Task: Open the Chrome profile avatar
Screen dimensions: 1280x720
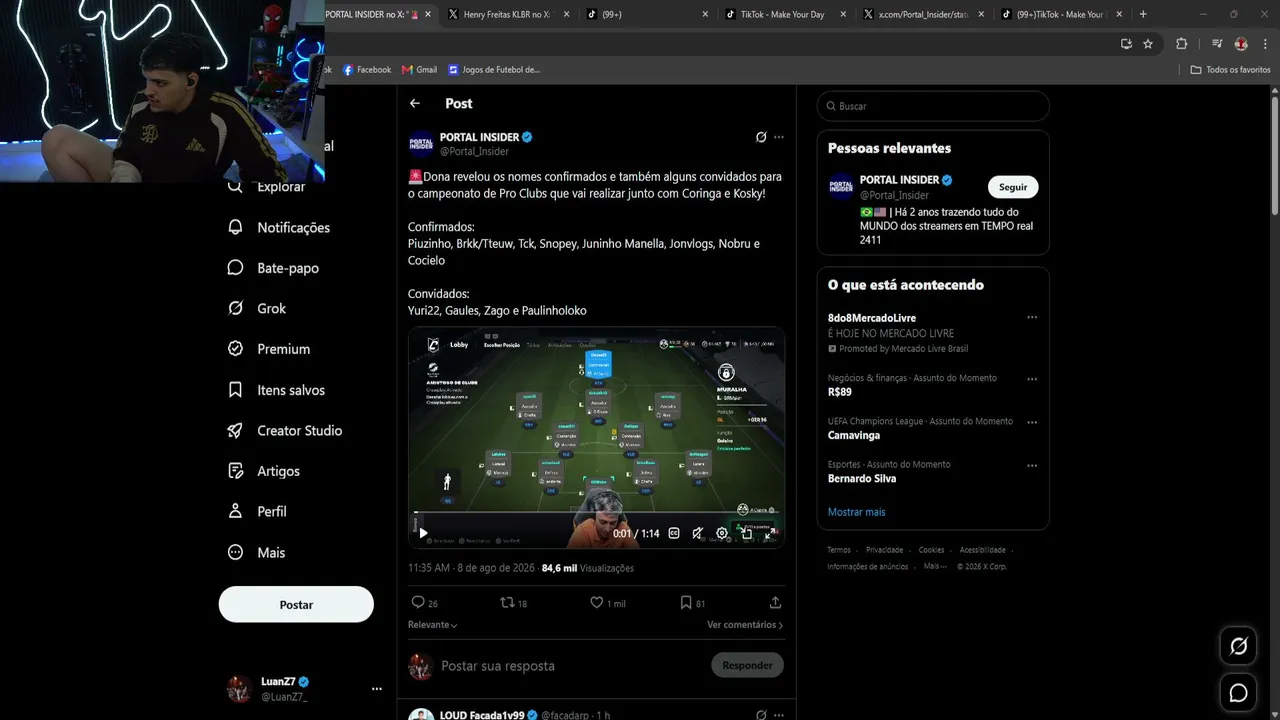Action: [x=1241, y=44]
